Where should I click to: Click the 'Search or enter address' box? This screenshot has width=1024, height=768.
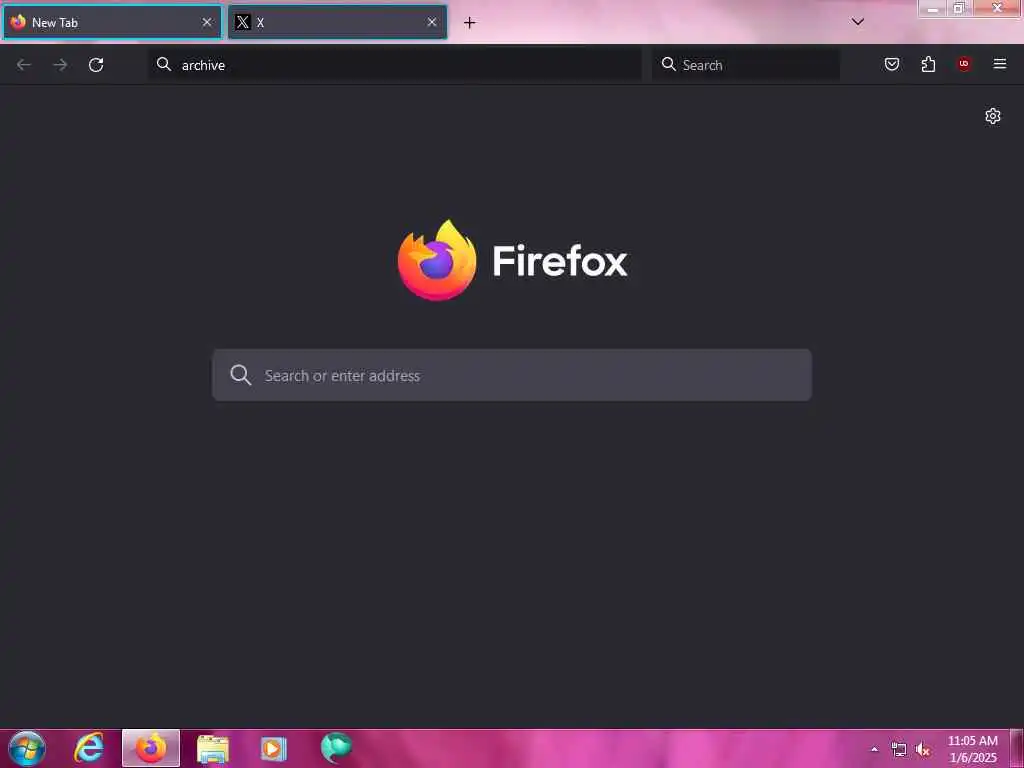pos(512,375)
